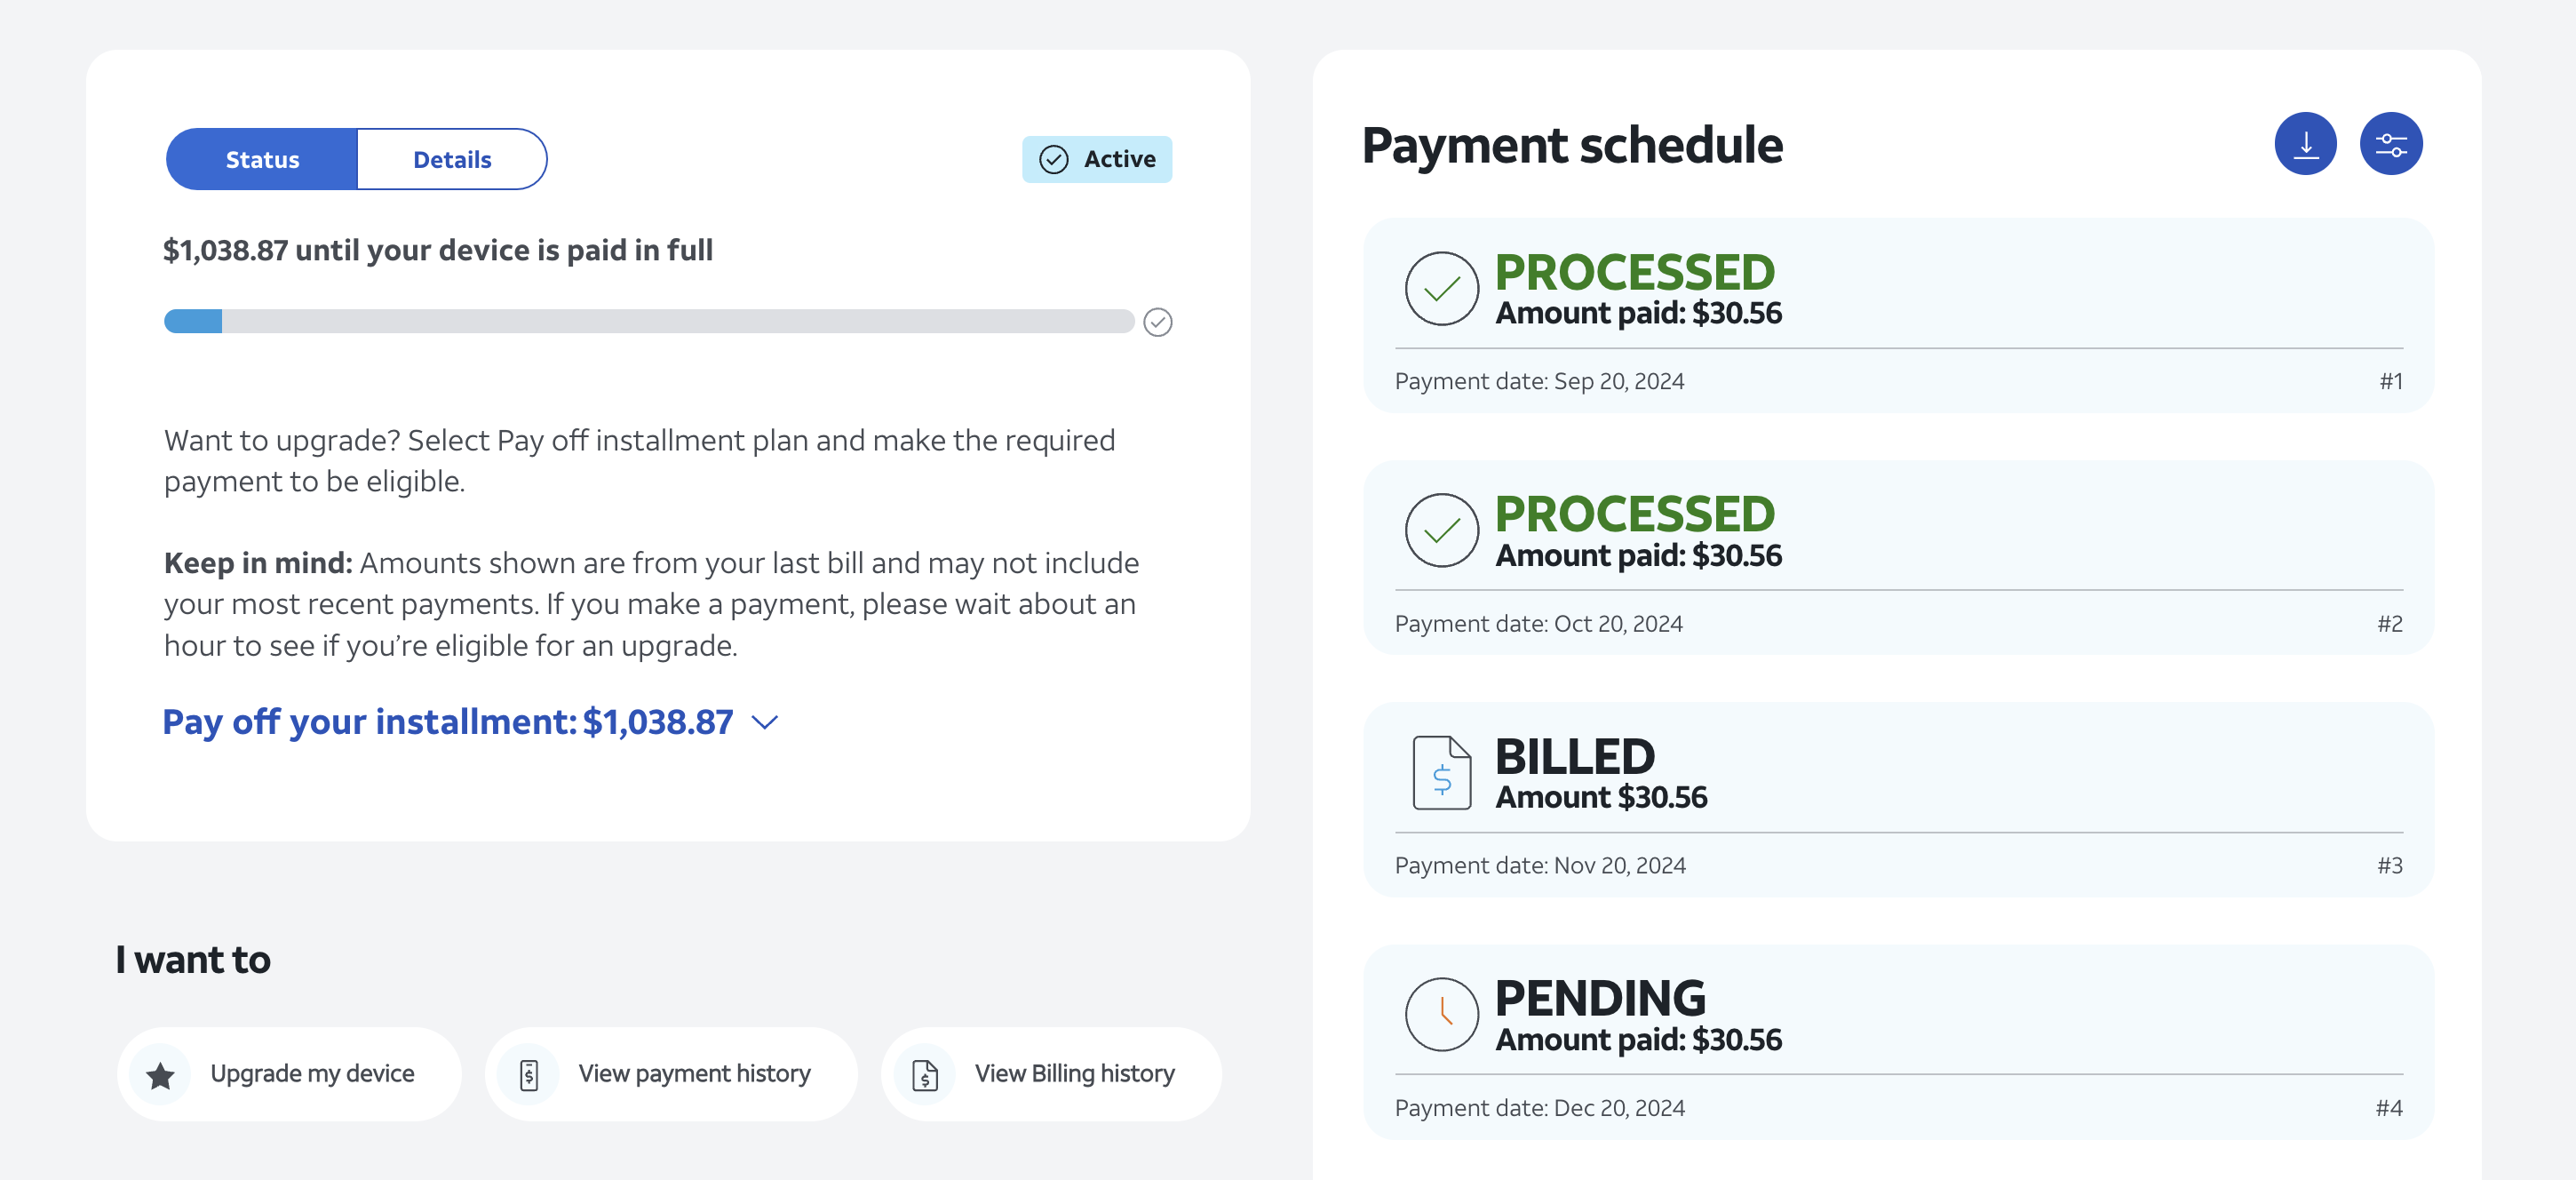
Task: Switch to the Details tab
Action: click(x=452, y=159)
